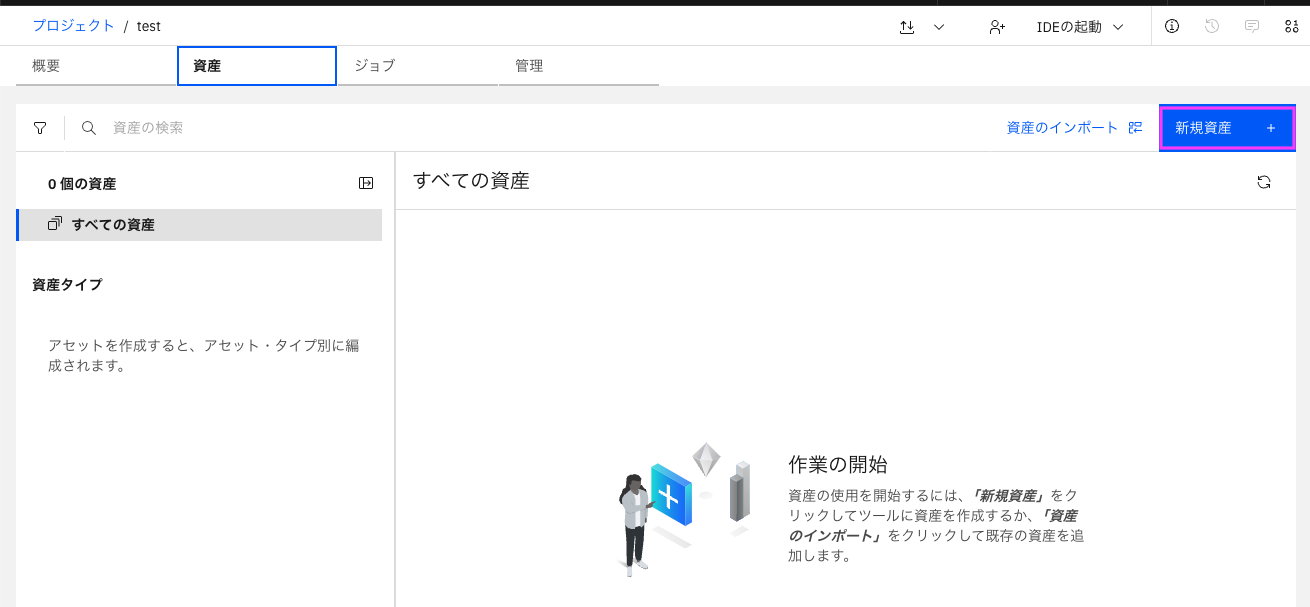Select the 資産 tab
Viewport: 1310px width, 607px height.
[257, 66]
